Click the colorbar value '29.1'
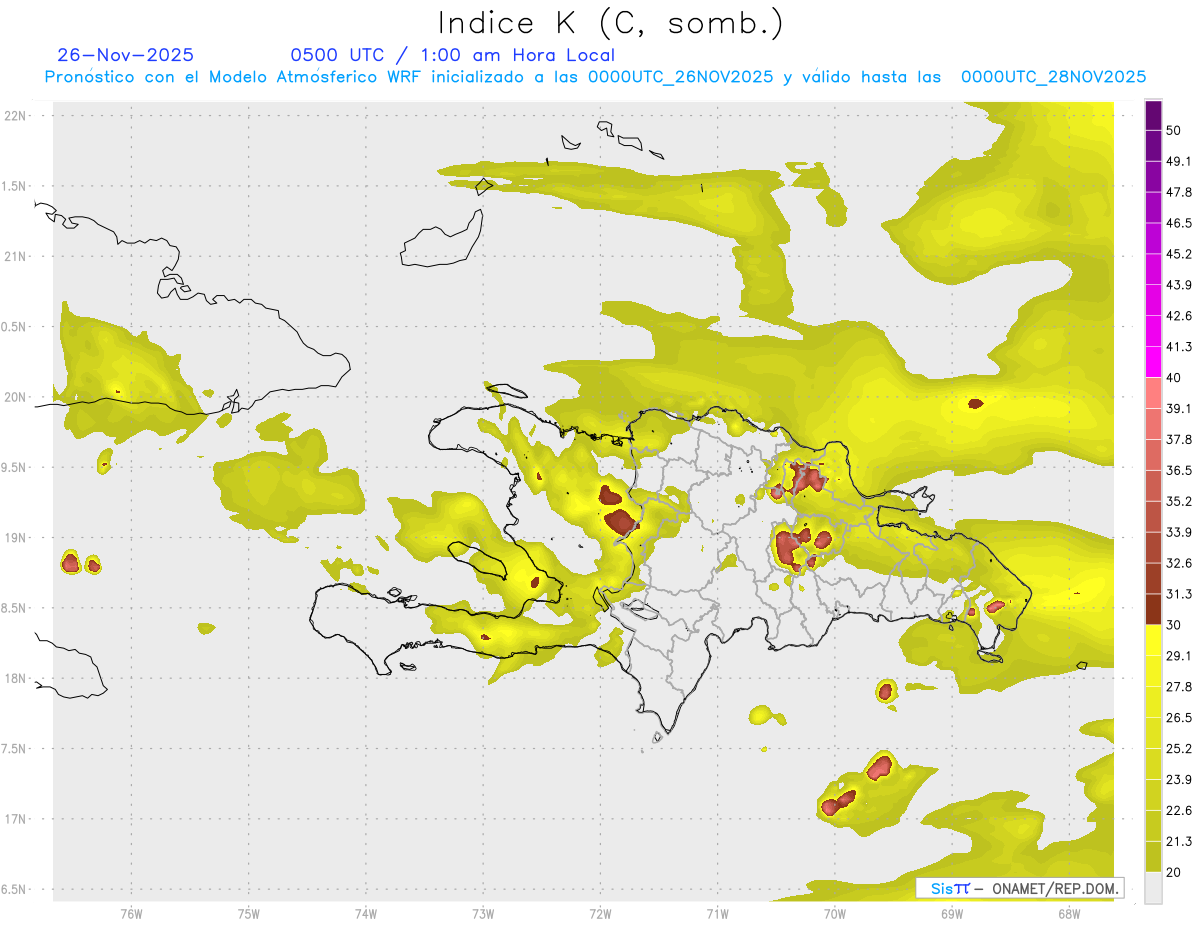 point(1179,656)
